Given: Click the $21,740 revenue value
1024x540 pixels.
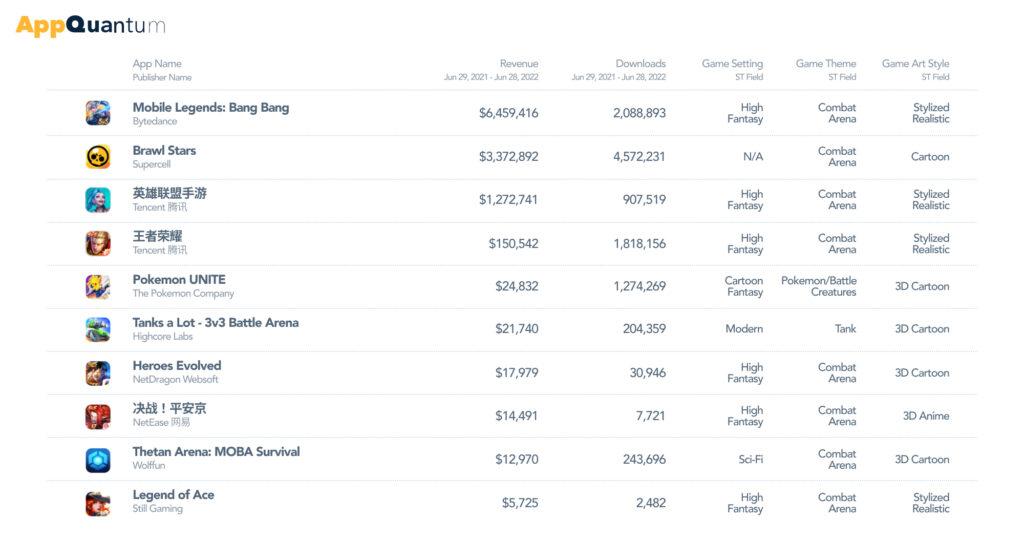Looking at the screenshot, I should pyautogui.click(x=517, y=329).
